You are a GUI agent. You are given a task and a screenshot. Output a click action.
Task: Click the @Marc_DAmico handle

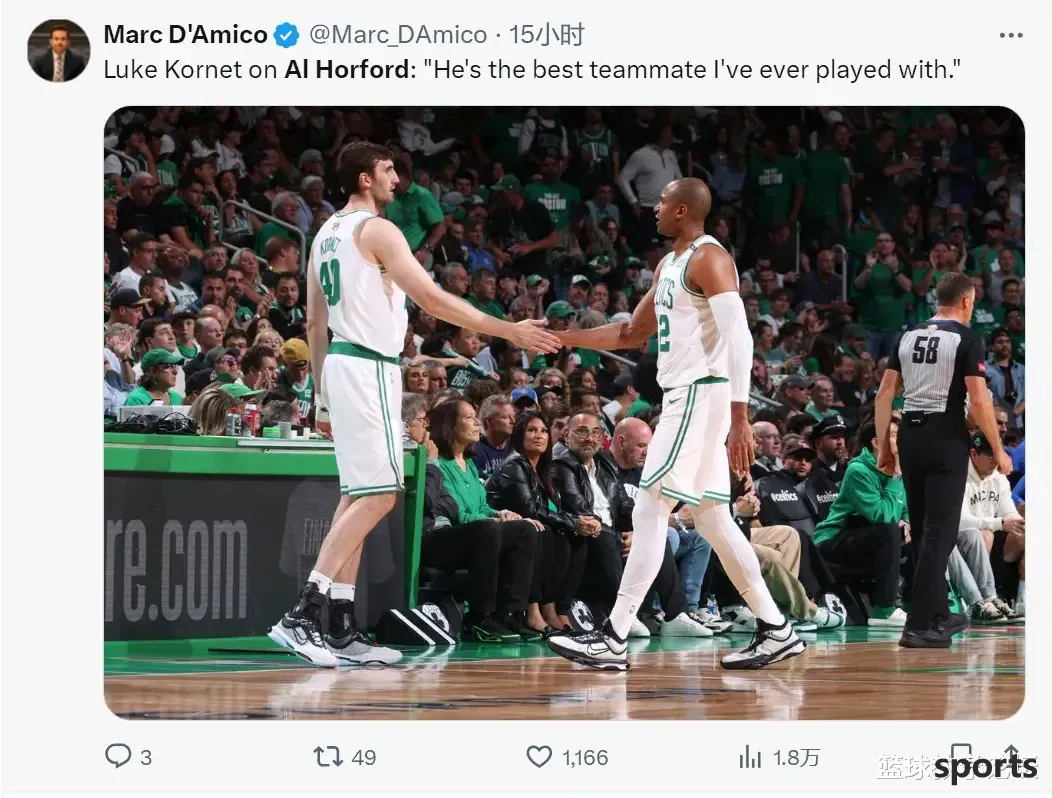point(398,35)
